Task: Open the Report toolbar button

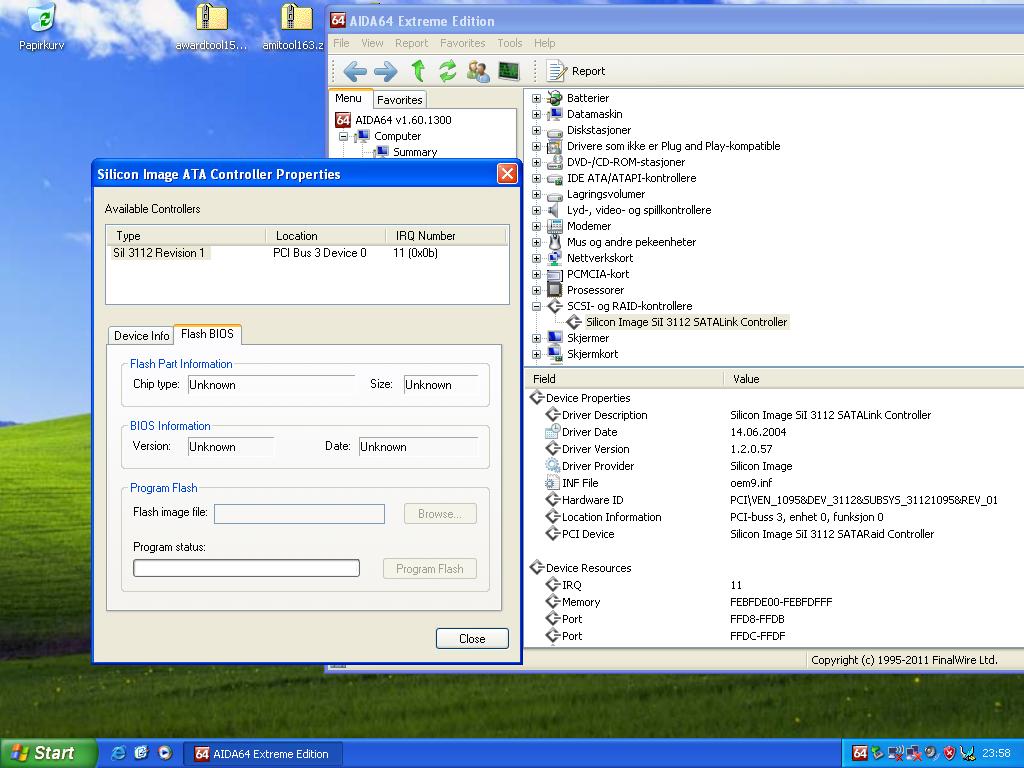Action: tap(576, 71)
